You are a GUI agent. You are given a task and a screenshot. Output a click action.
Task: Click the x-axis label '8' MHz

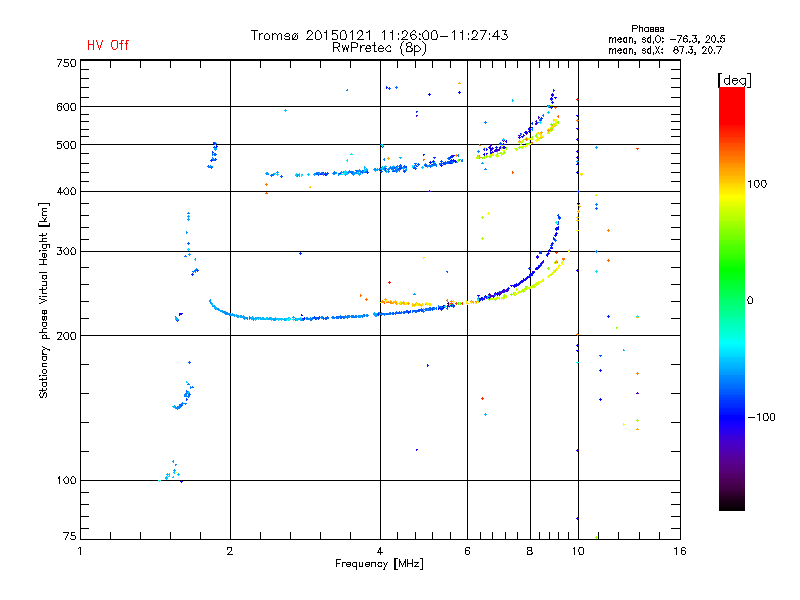(x=530, y=551)
